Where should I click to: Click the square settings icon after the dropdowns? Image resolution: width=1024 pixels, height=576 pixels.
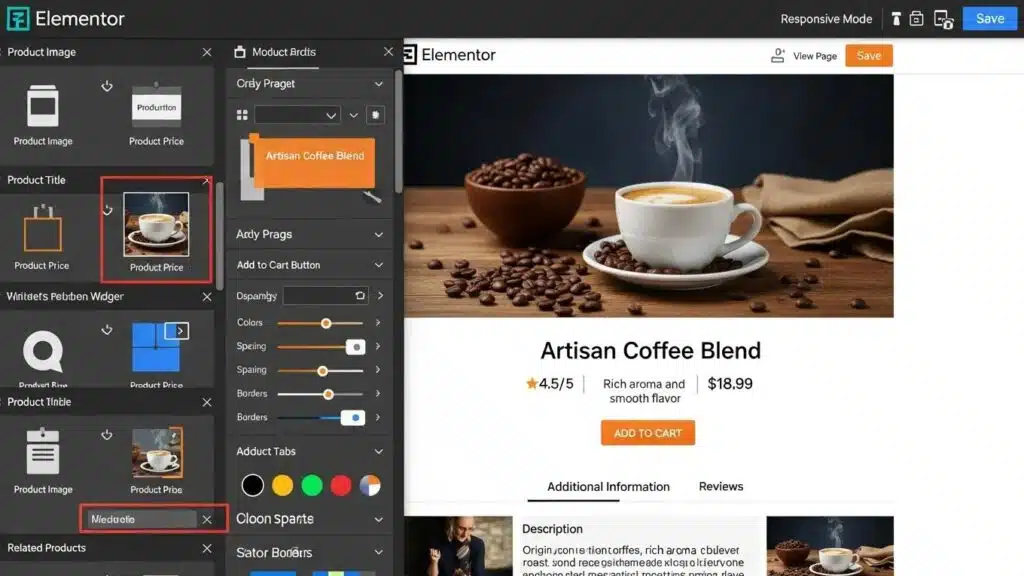[376, 115]
